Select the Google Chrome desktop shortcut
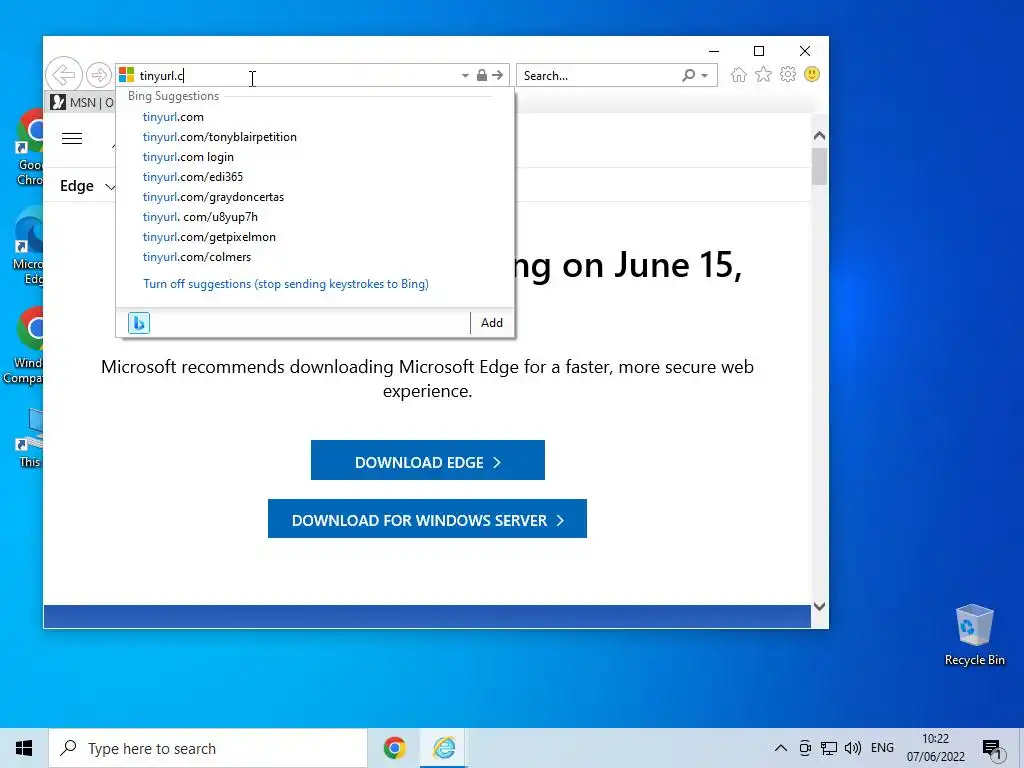 click(29, 148)
